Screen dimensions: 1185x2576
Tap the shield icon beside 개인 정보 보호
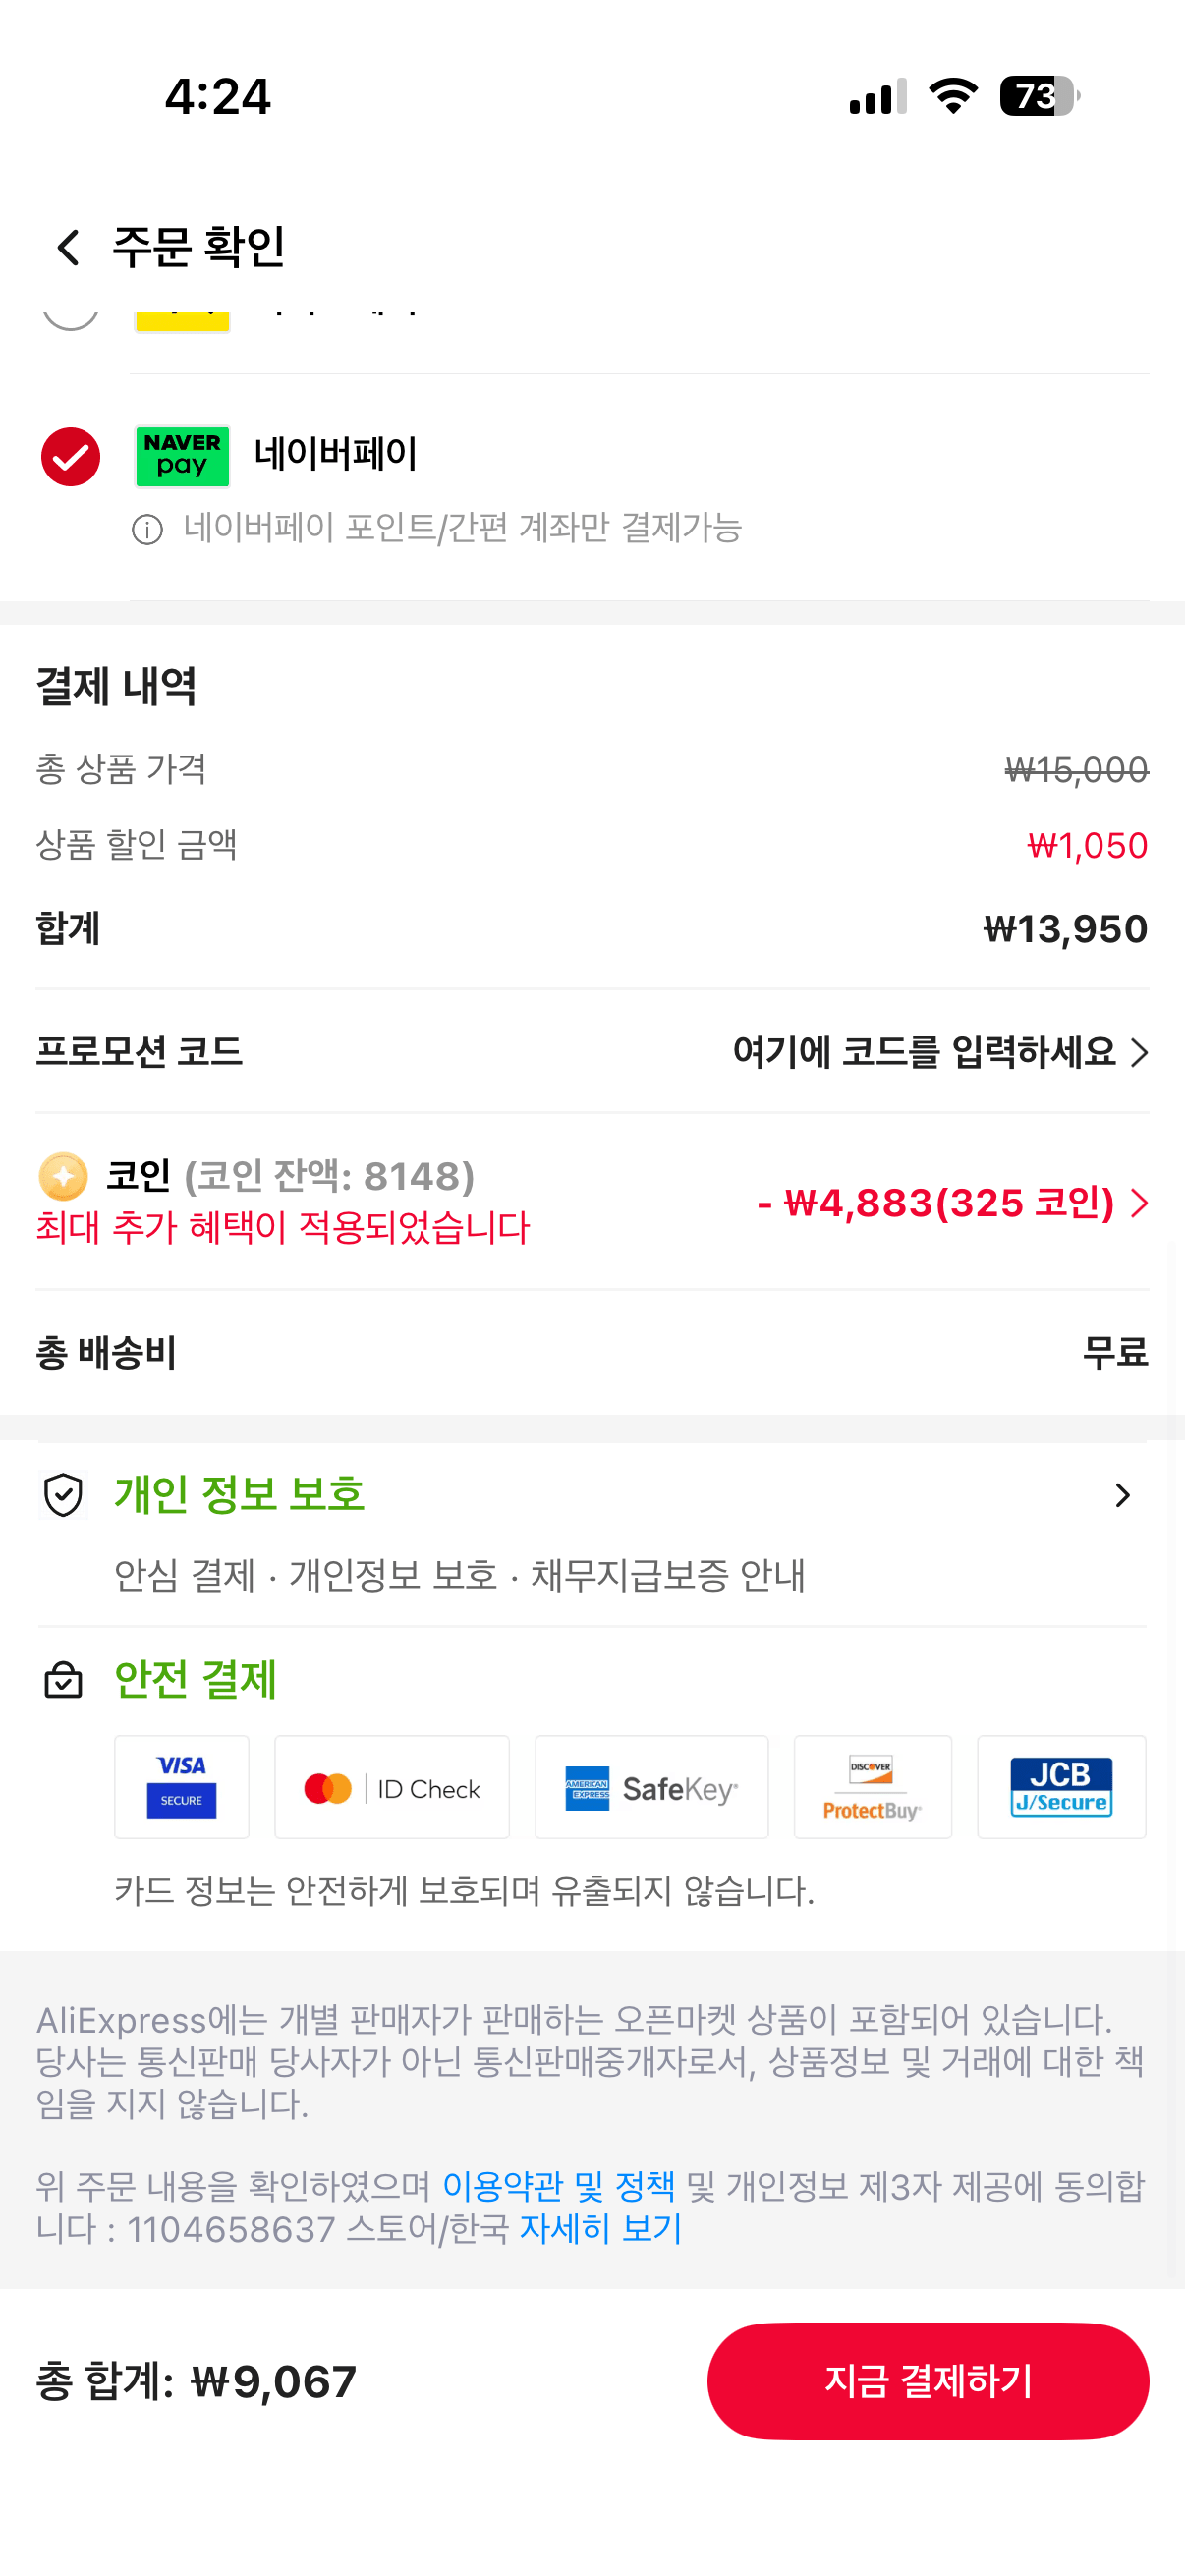pyautogui.click(x=63, y=1495)
